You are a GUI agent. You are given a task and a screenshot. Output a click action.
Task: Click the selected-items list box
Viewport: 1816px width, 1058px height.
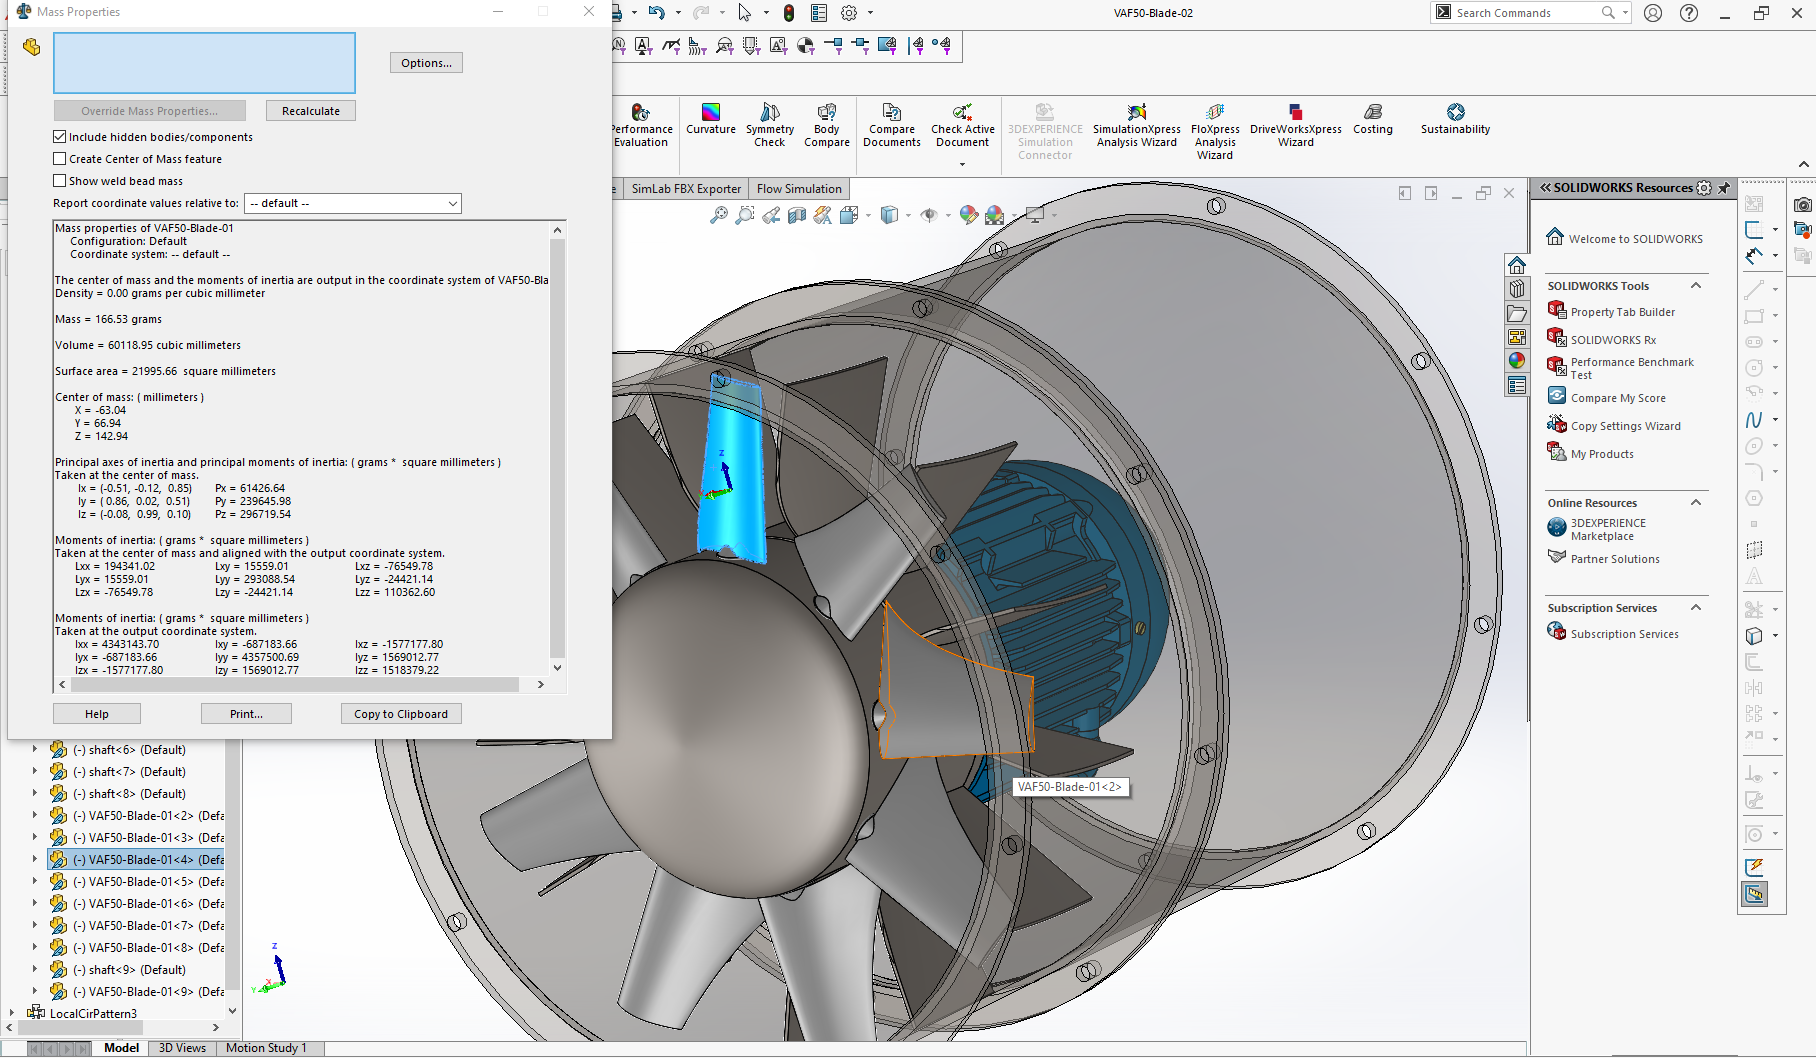tap(204, 63)
